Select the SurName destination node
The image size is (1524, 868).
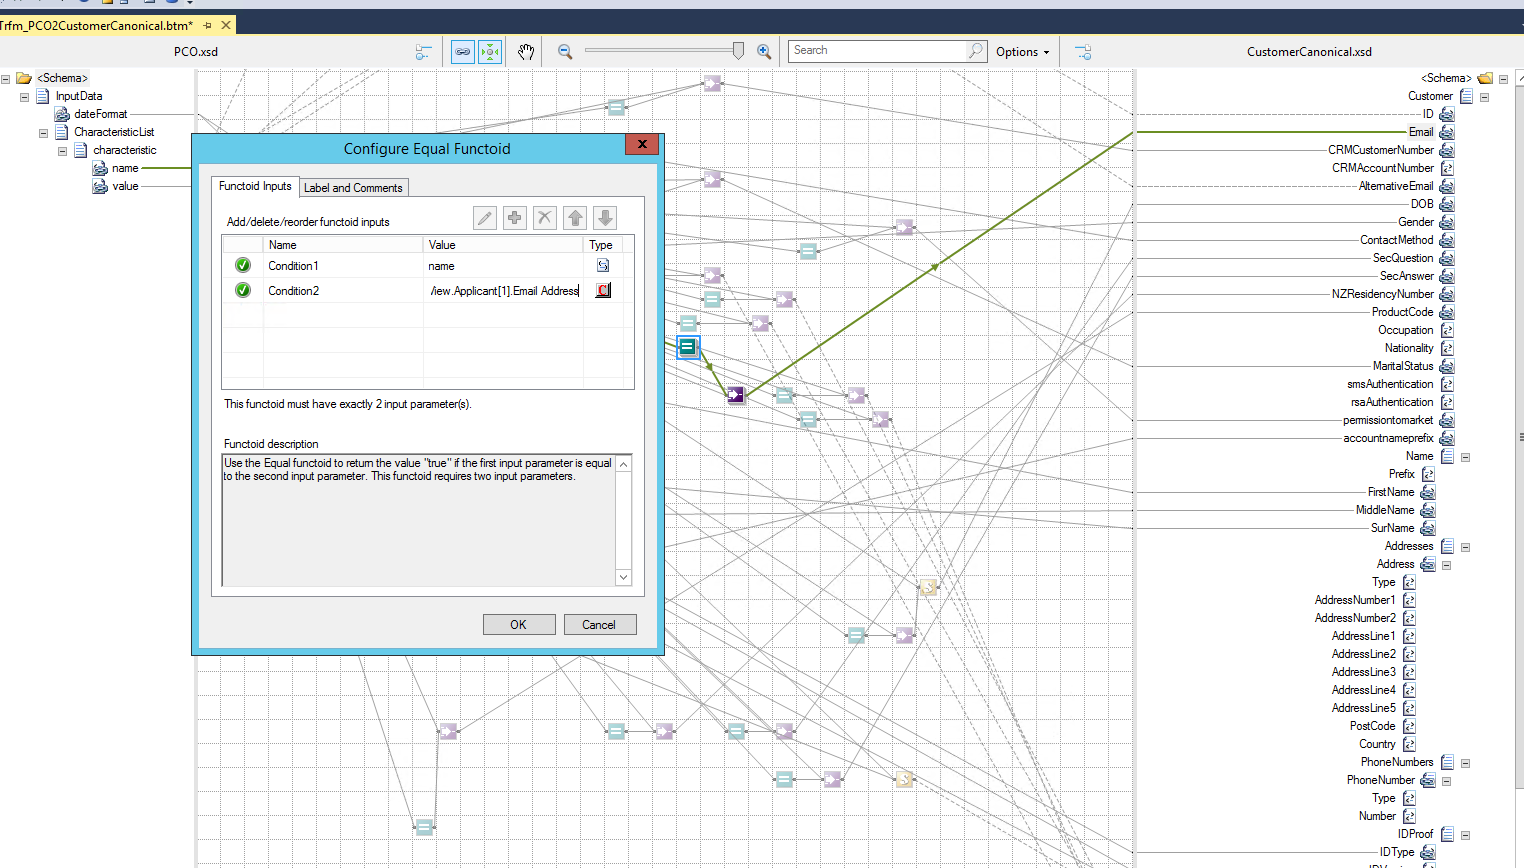(x=1393, y=528)
